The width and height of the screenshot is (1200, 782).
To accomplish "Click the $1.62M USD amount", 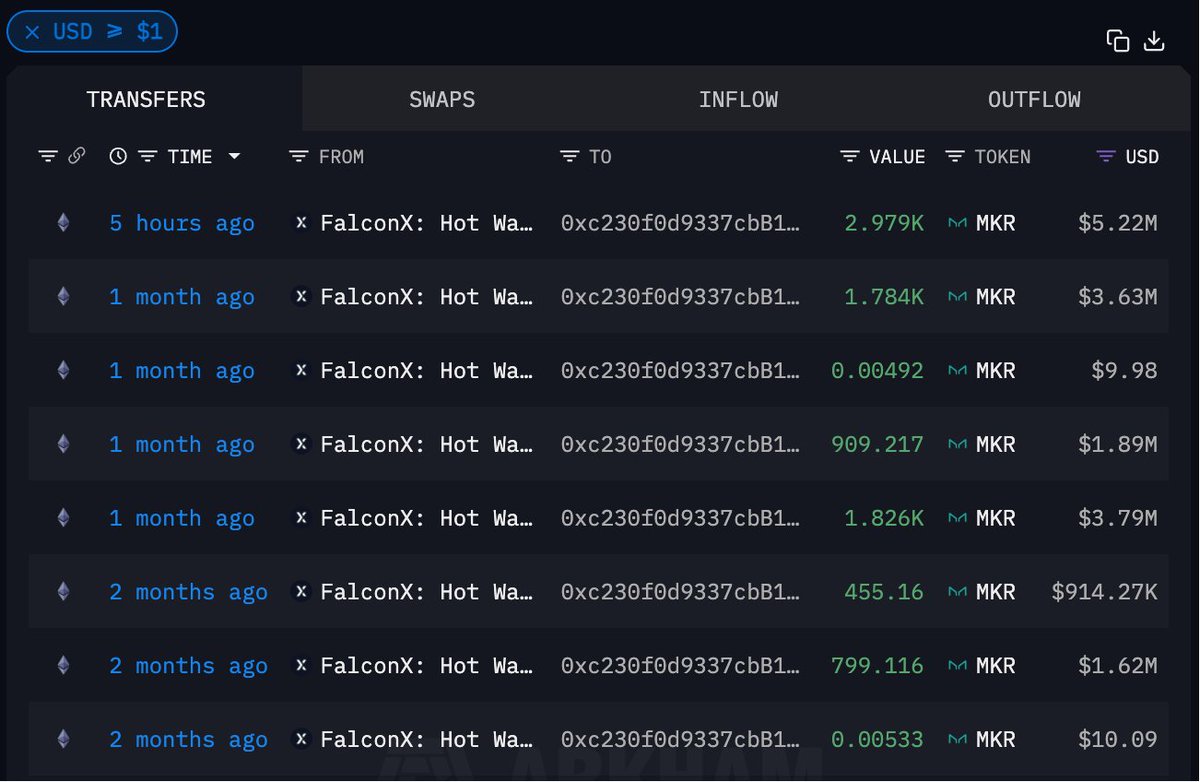I will pyautogui.click(x=1117, y=666).
